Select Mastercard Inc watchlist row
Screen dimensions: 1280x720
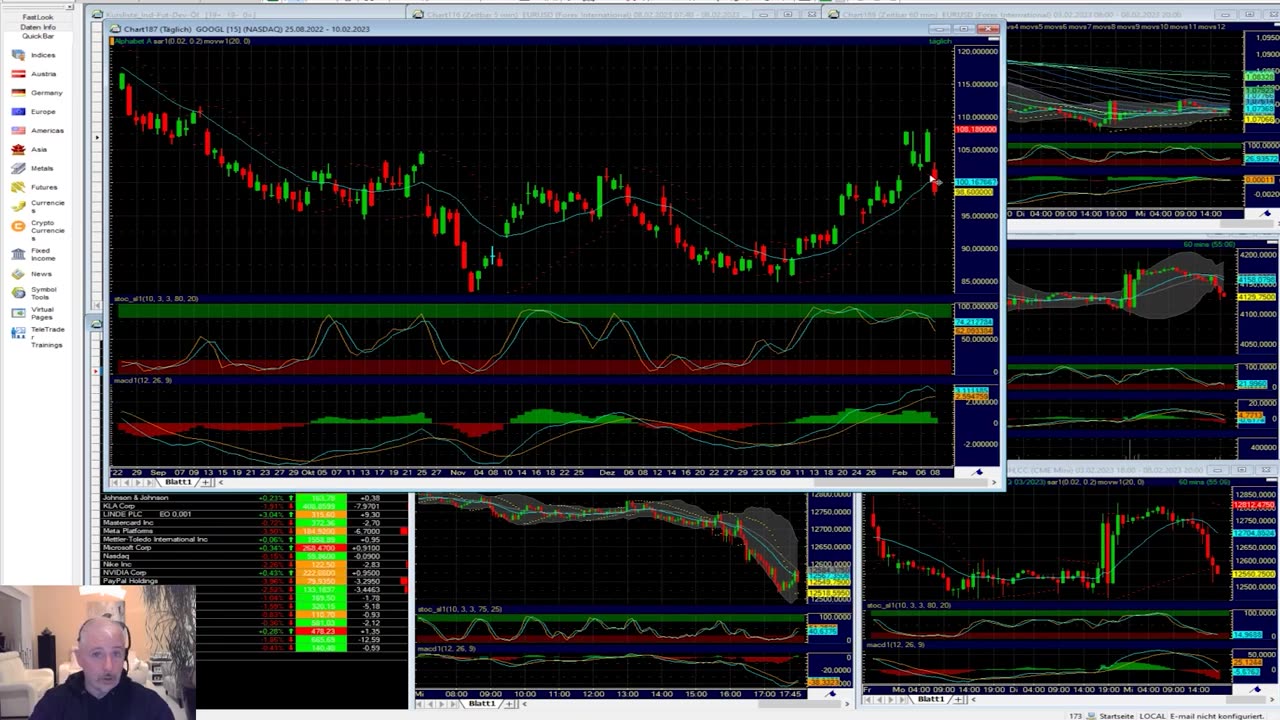(255, 522)
